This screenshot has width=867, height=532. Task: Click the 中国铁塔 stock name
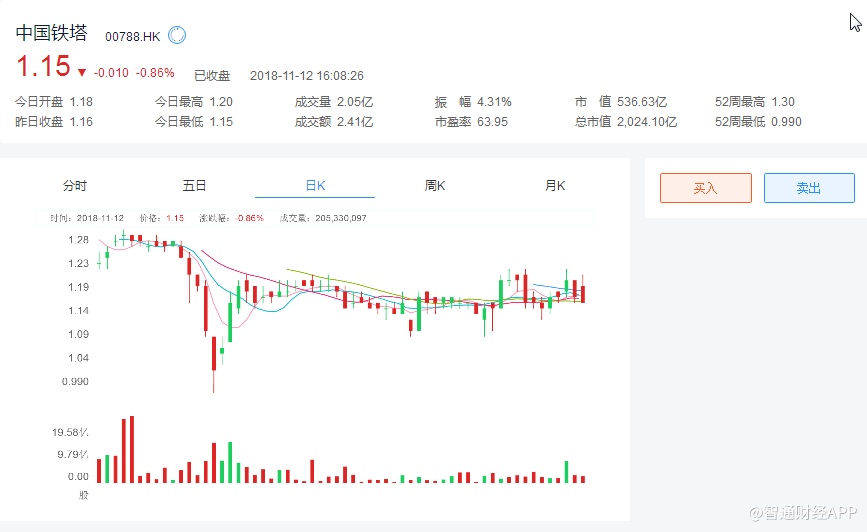[x=51, y=34]
